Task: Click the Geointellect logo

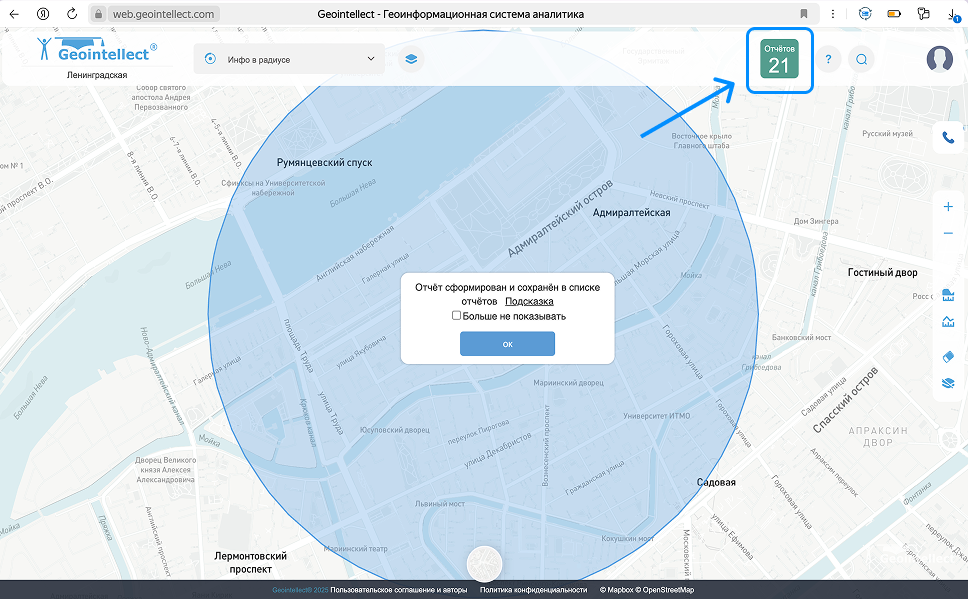Action: (96, 52)
